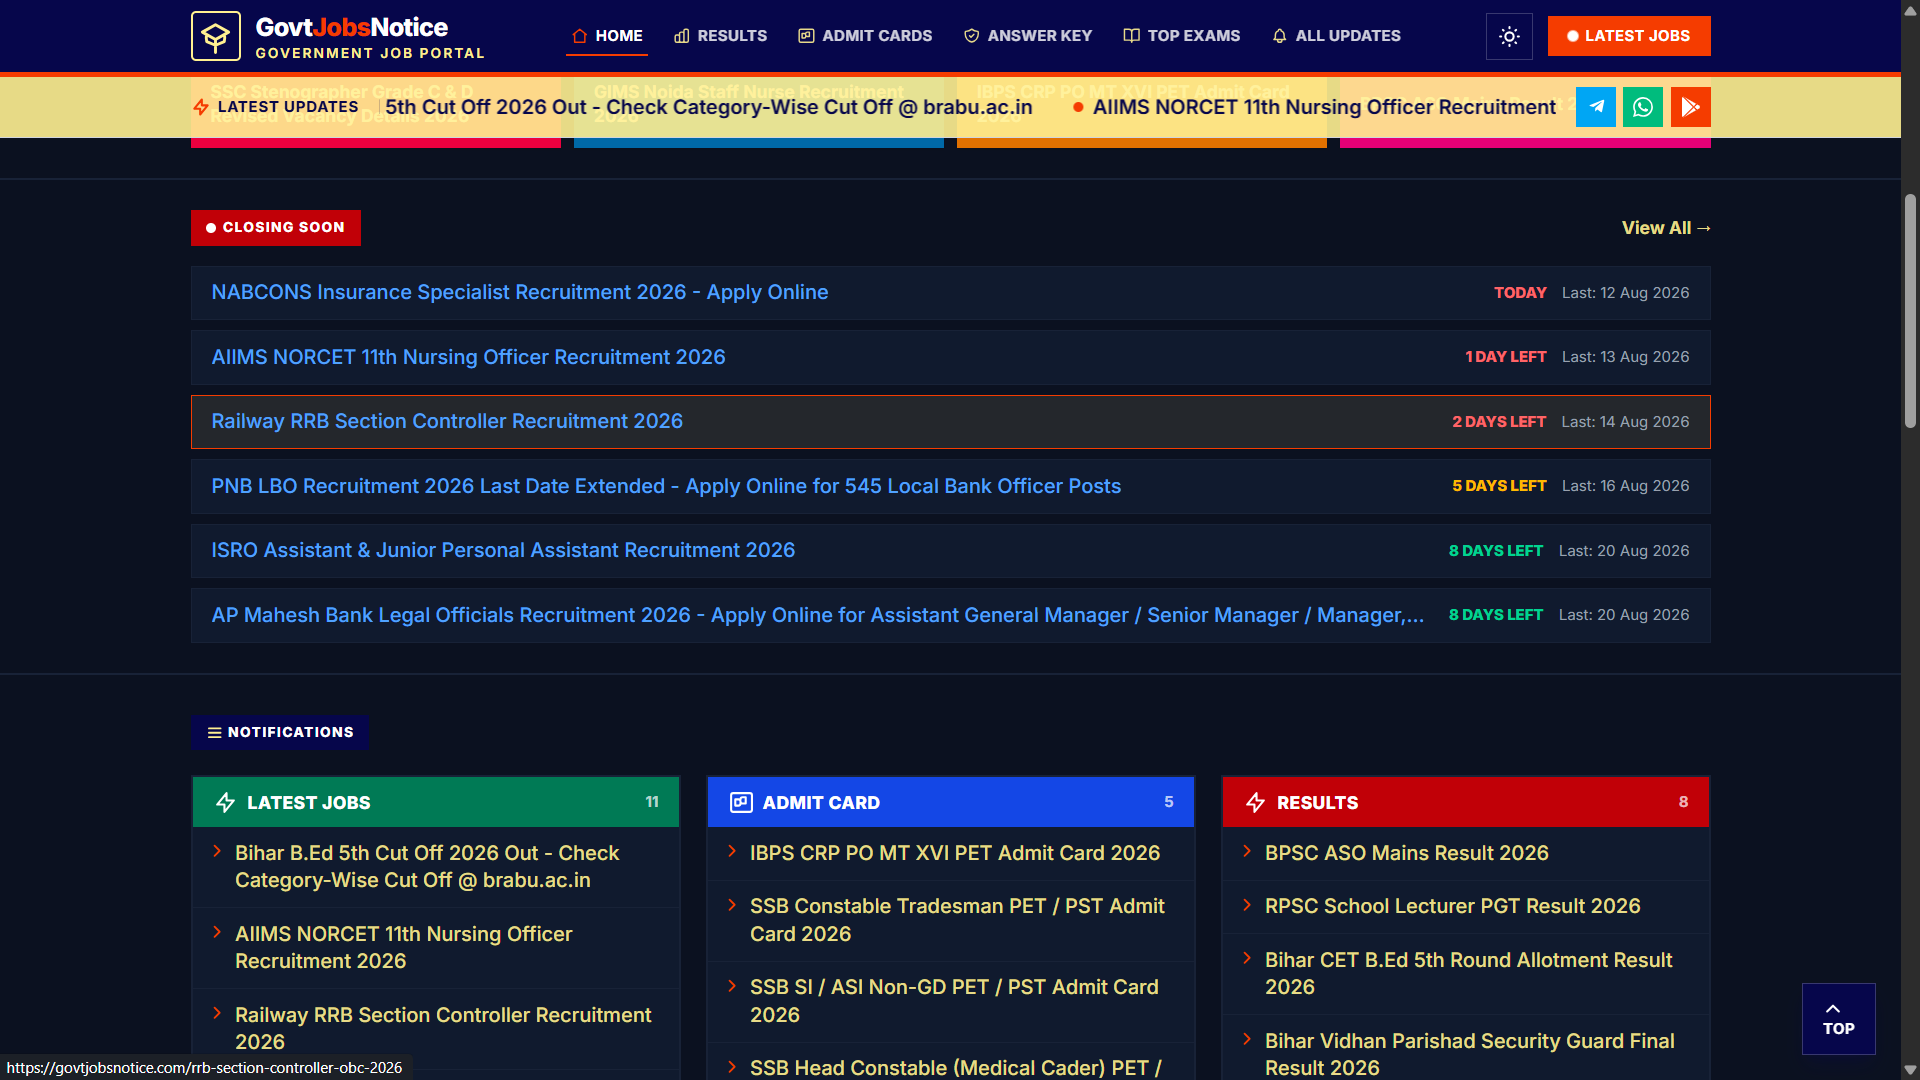Click the ticker headline 5th Cut Off 2026 Out
Screen dimensions: 1920x1080
coord(709,107)
